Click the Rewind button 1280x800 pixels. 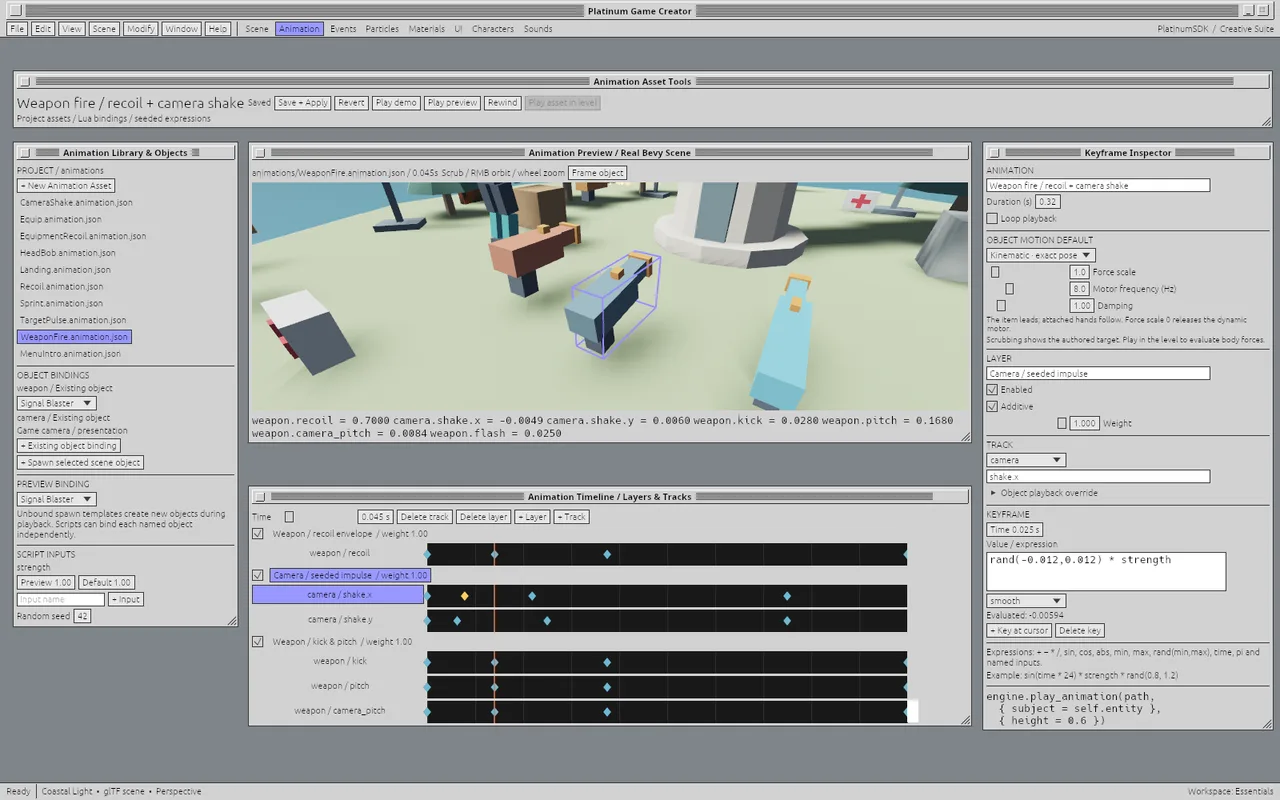(x=502, y=103)
